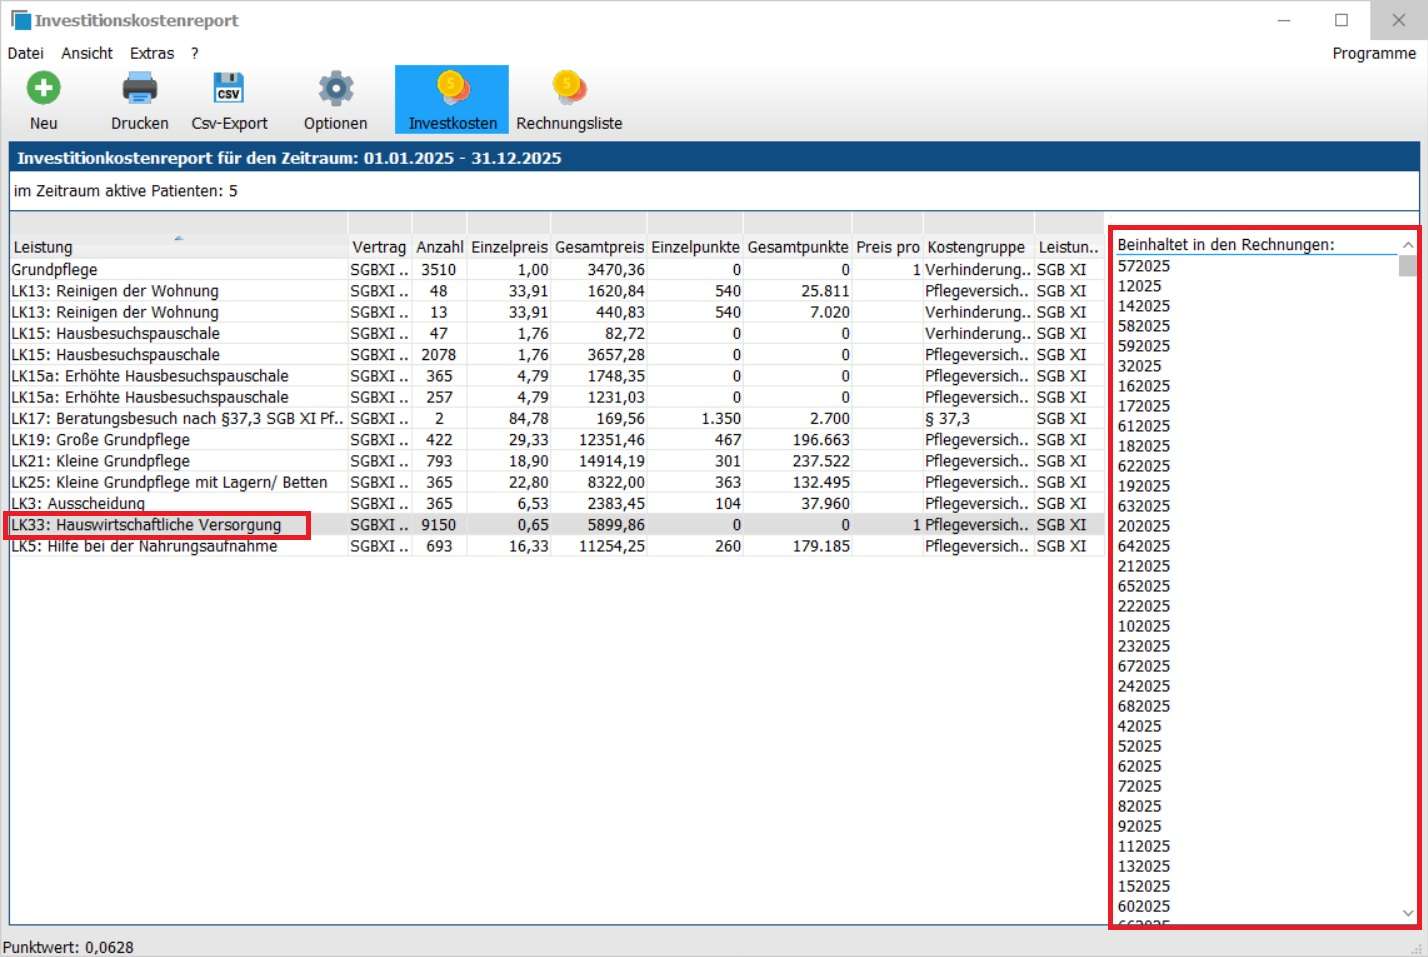Select the Investkosten coin icon

452,88
